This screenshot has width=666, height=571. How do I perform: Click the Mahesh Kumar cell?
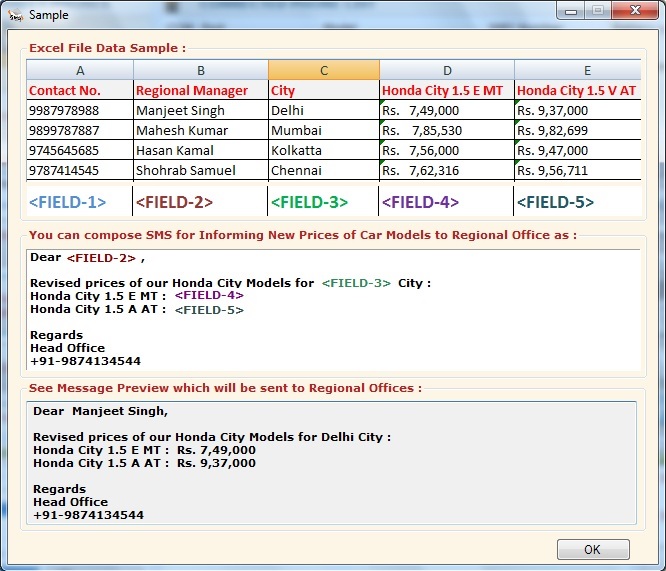point(201,130)
